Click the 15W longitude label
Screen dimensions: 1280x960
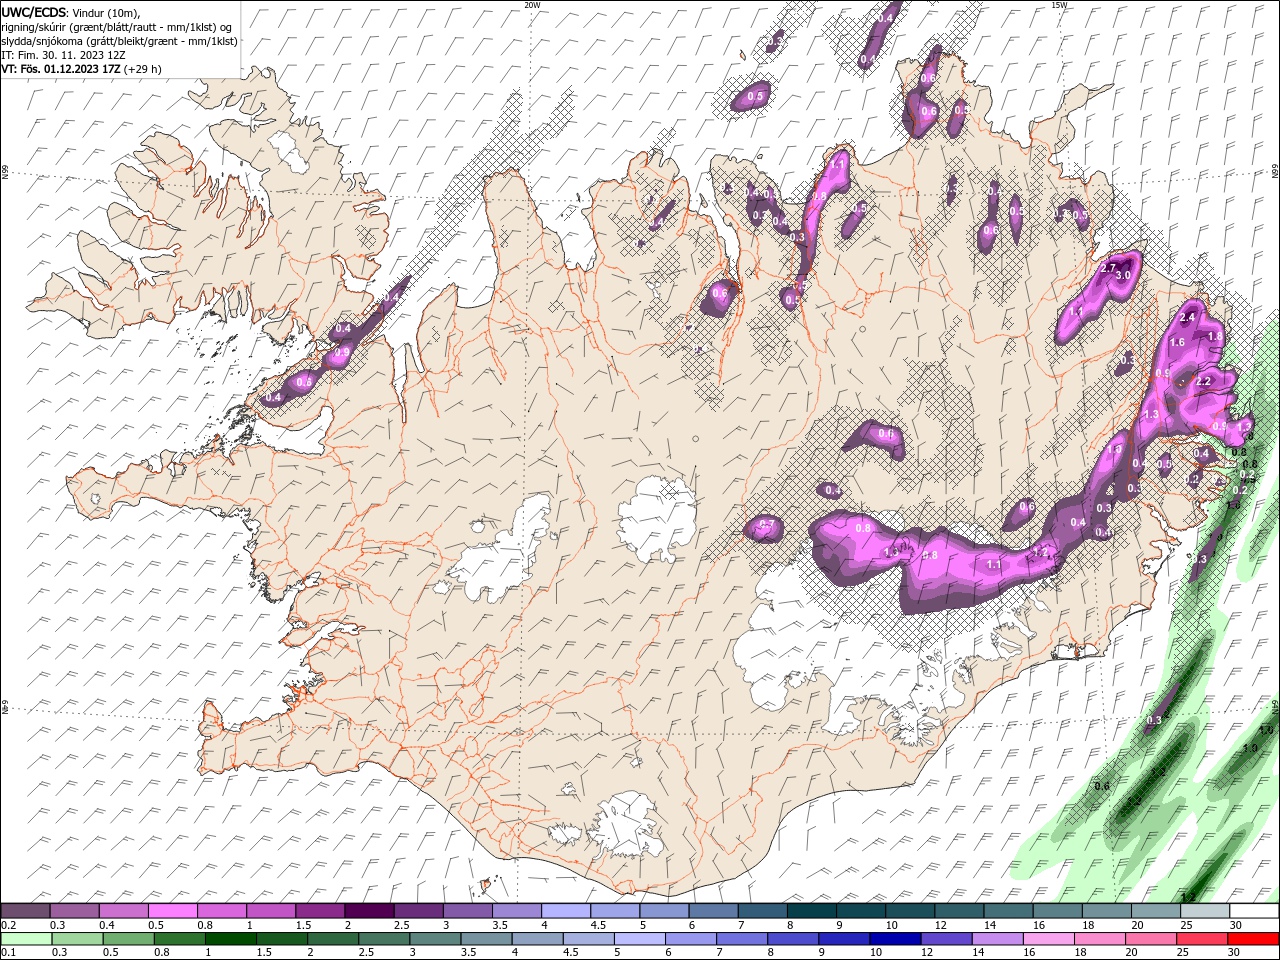tap(1059, 5)
